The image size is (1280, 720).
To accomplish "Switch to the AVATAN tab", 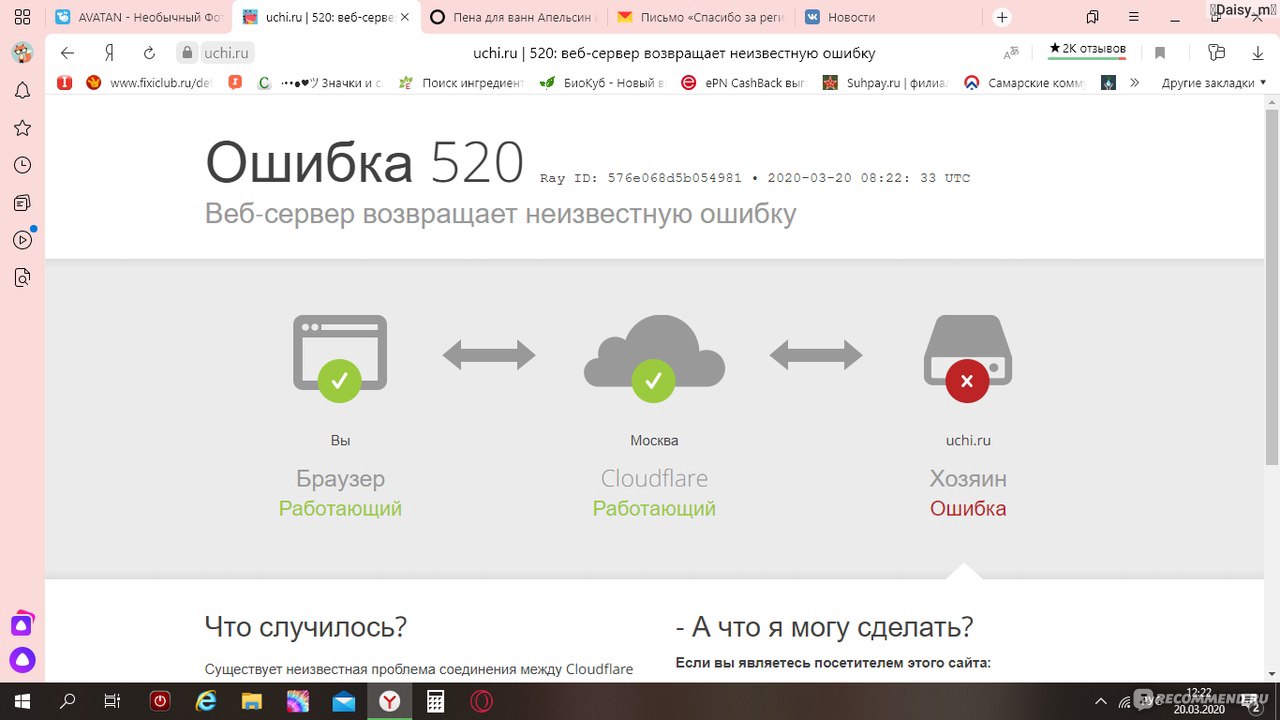I will point(137,17).
